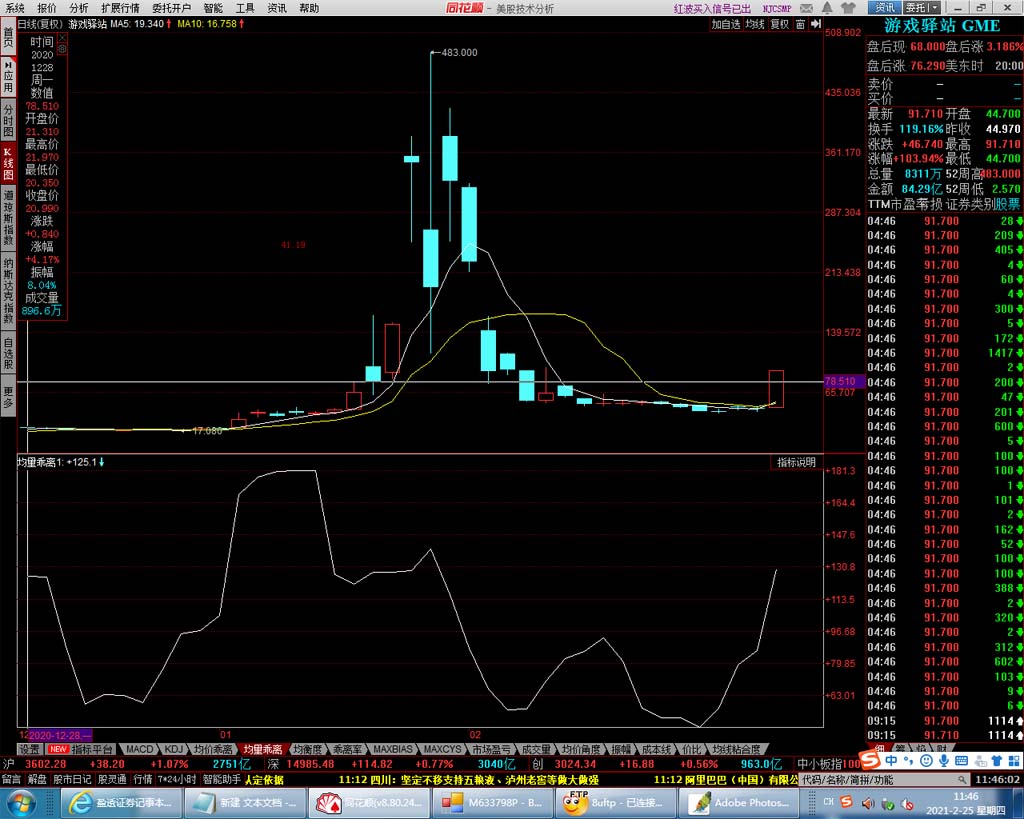Toggle the 均线 moving average button
The image size is (1024, 819).
point(756,24)
